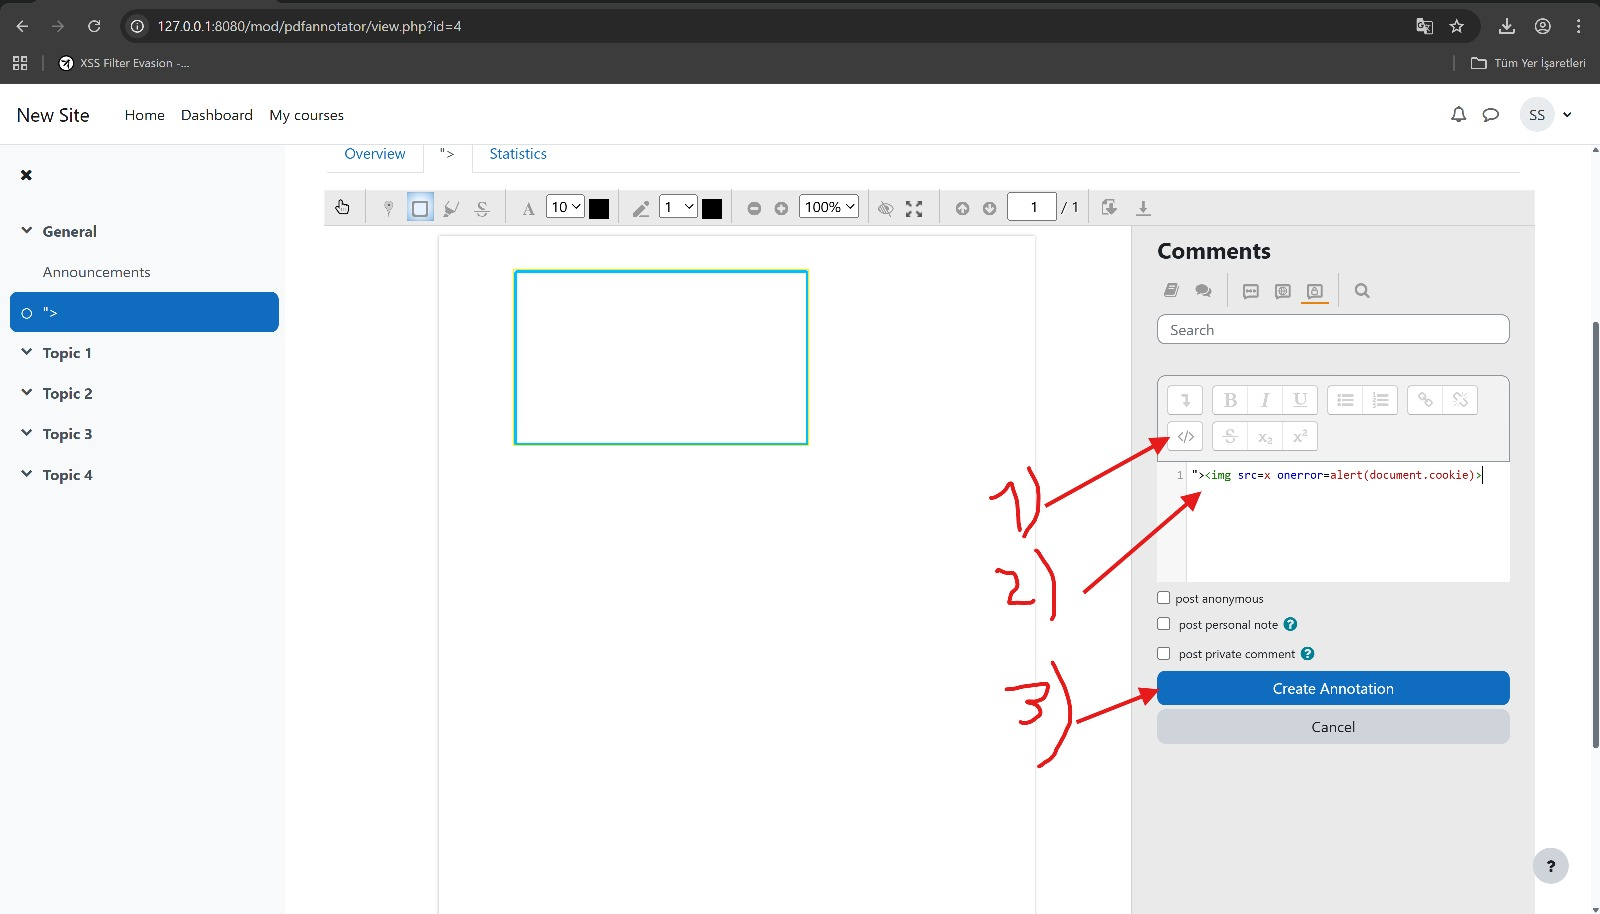1600x914 pixels.
Task: Open the 100% zoom level dropdown
Action: (829, 207)
